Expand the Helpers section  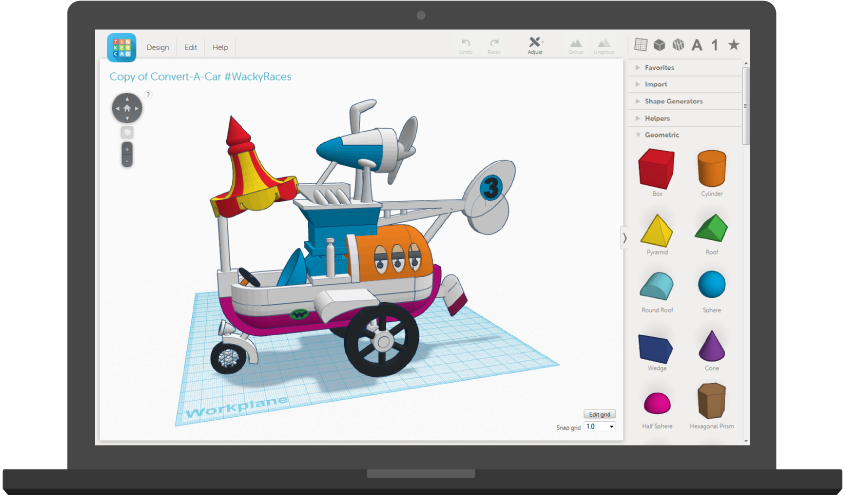tap(685, 118)
